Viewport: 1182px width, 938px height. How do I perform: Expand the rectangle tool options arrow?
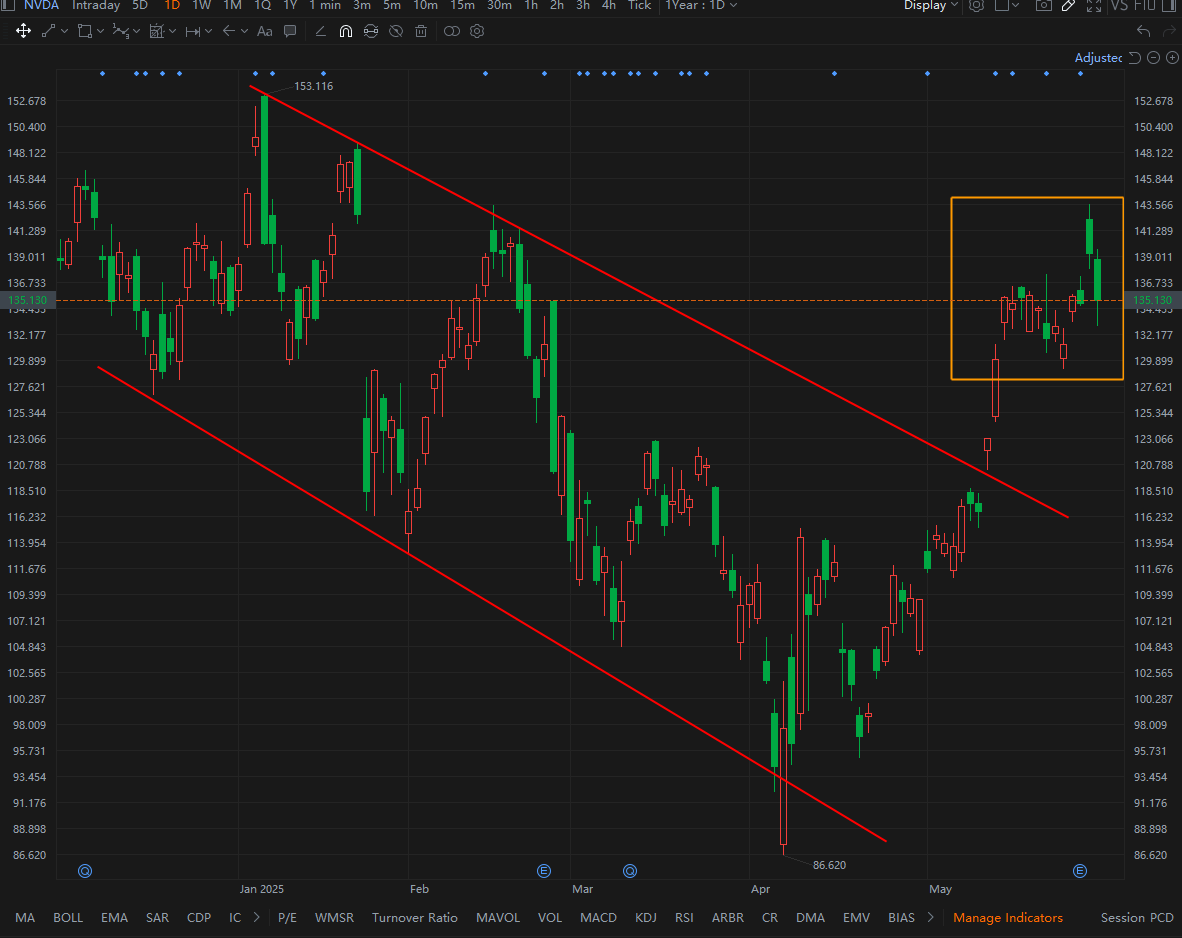tap(100, 32)
